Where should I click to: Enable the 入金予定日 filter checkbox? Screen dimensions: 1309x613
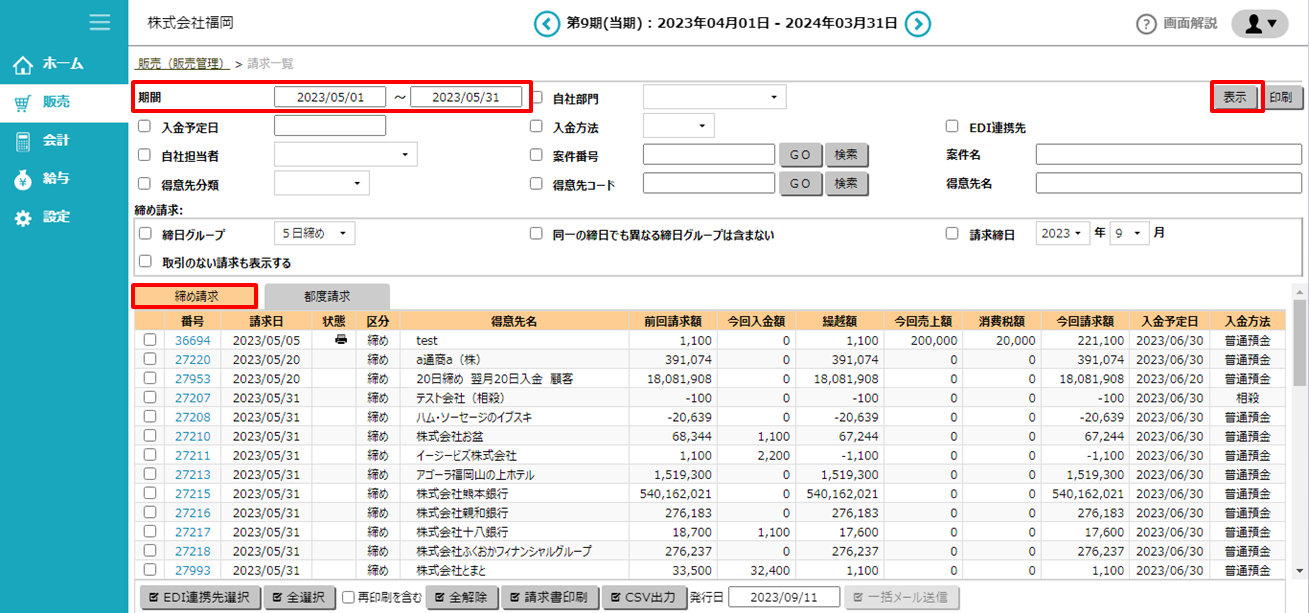(x=145, y=127)
